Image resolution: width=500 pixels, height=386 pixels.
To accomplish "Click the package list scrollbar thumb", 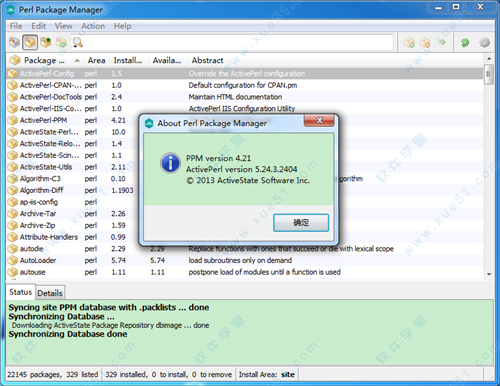I will click(x=489, y=75).
